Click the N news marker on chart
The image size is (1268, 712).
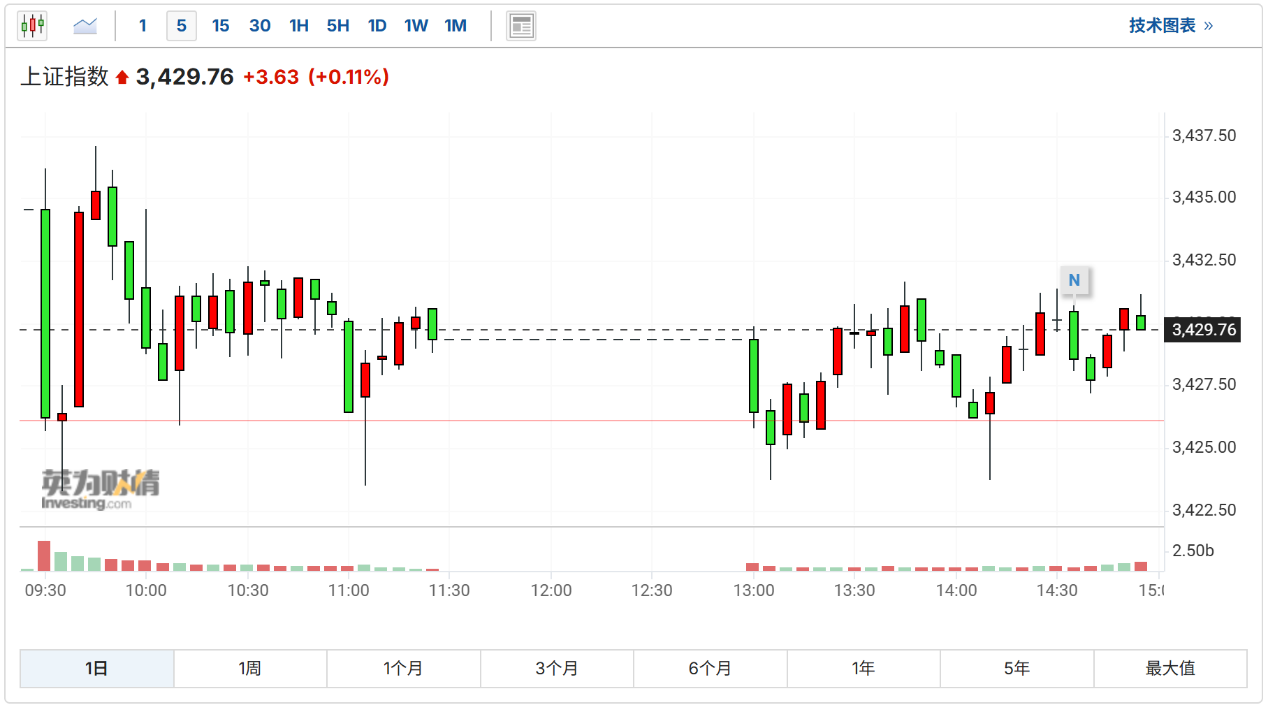point(1074,281)
